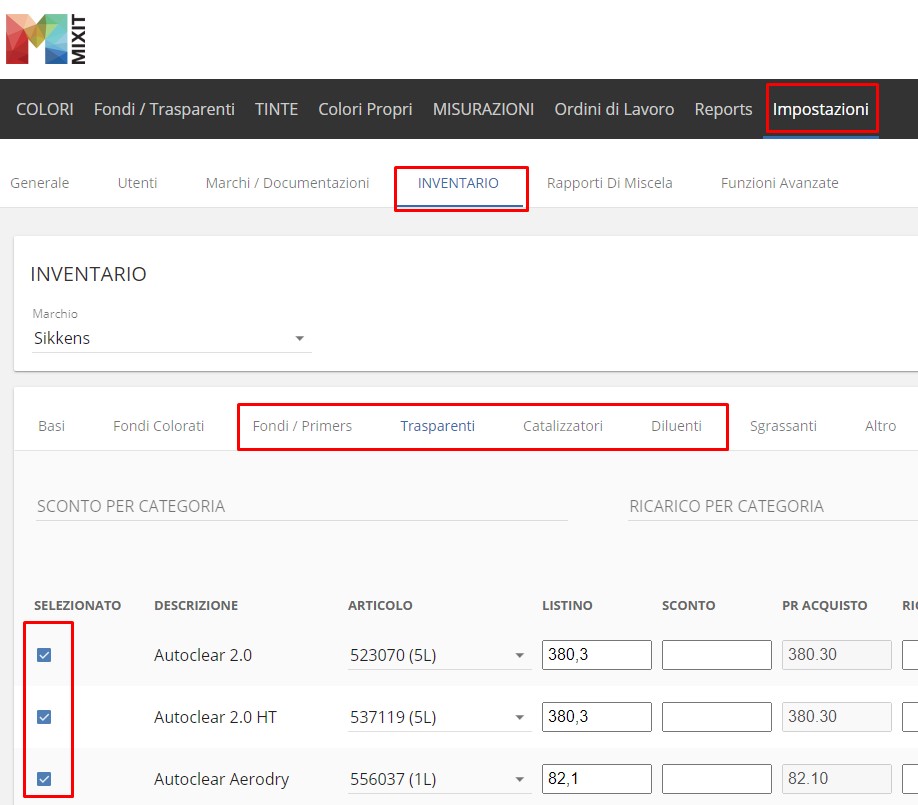The image size is (918, 805).
Task: Select the Sgrassanti category tab
Action: (783, 426)
